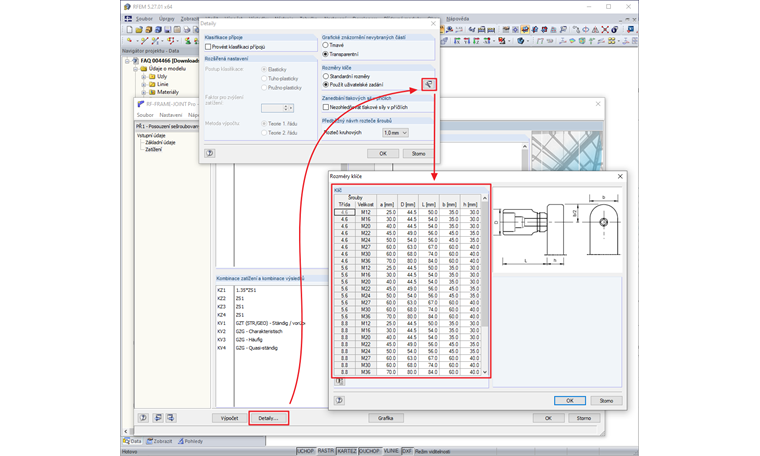Switch to the Pohledy navigator tab

coord(190,441)
